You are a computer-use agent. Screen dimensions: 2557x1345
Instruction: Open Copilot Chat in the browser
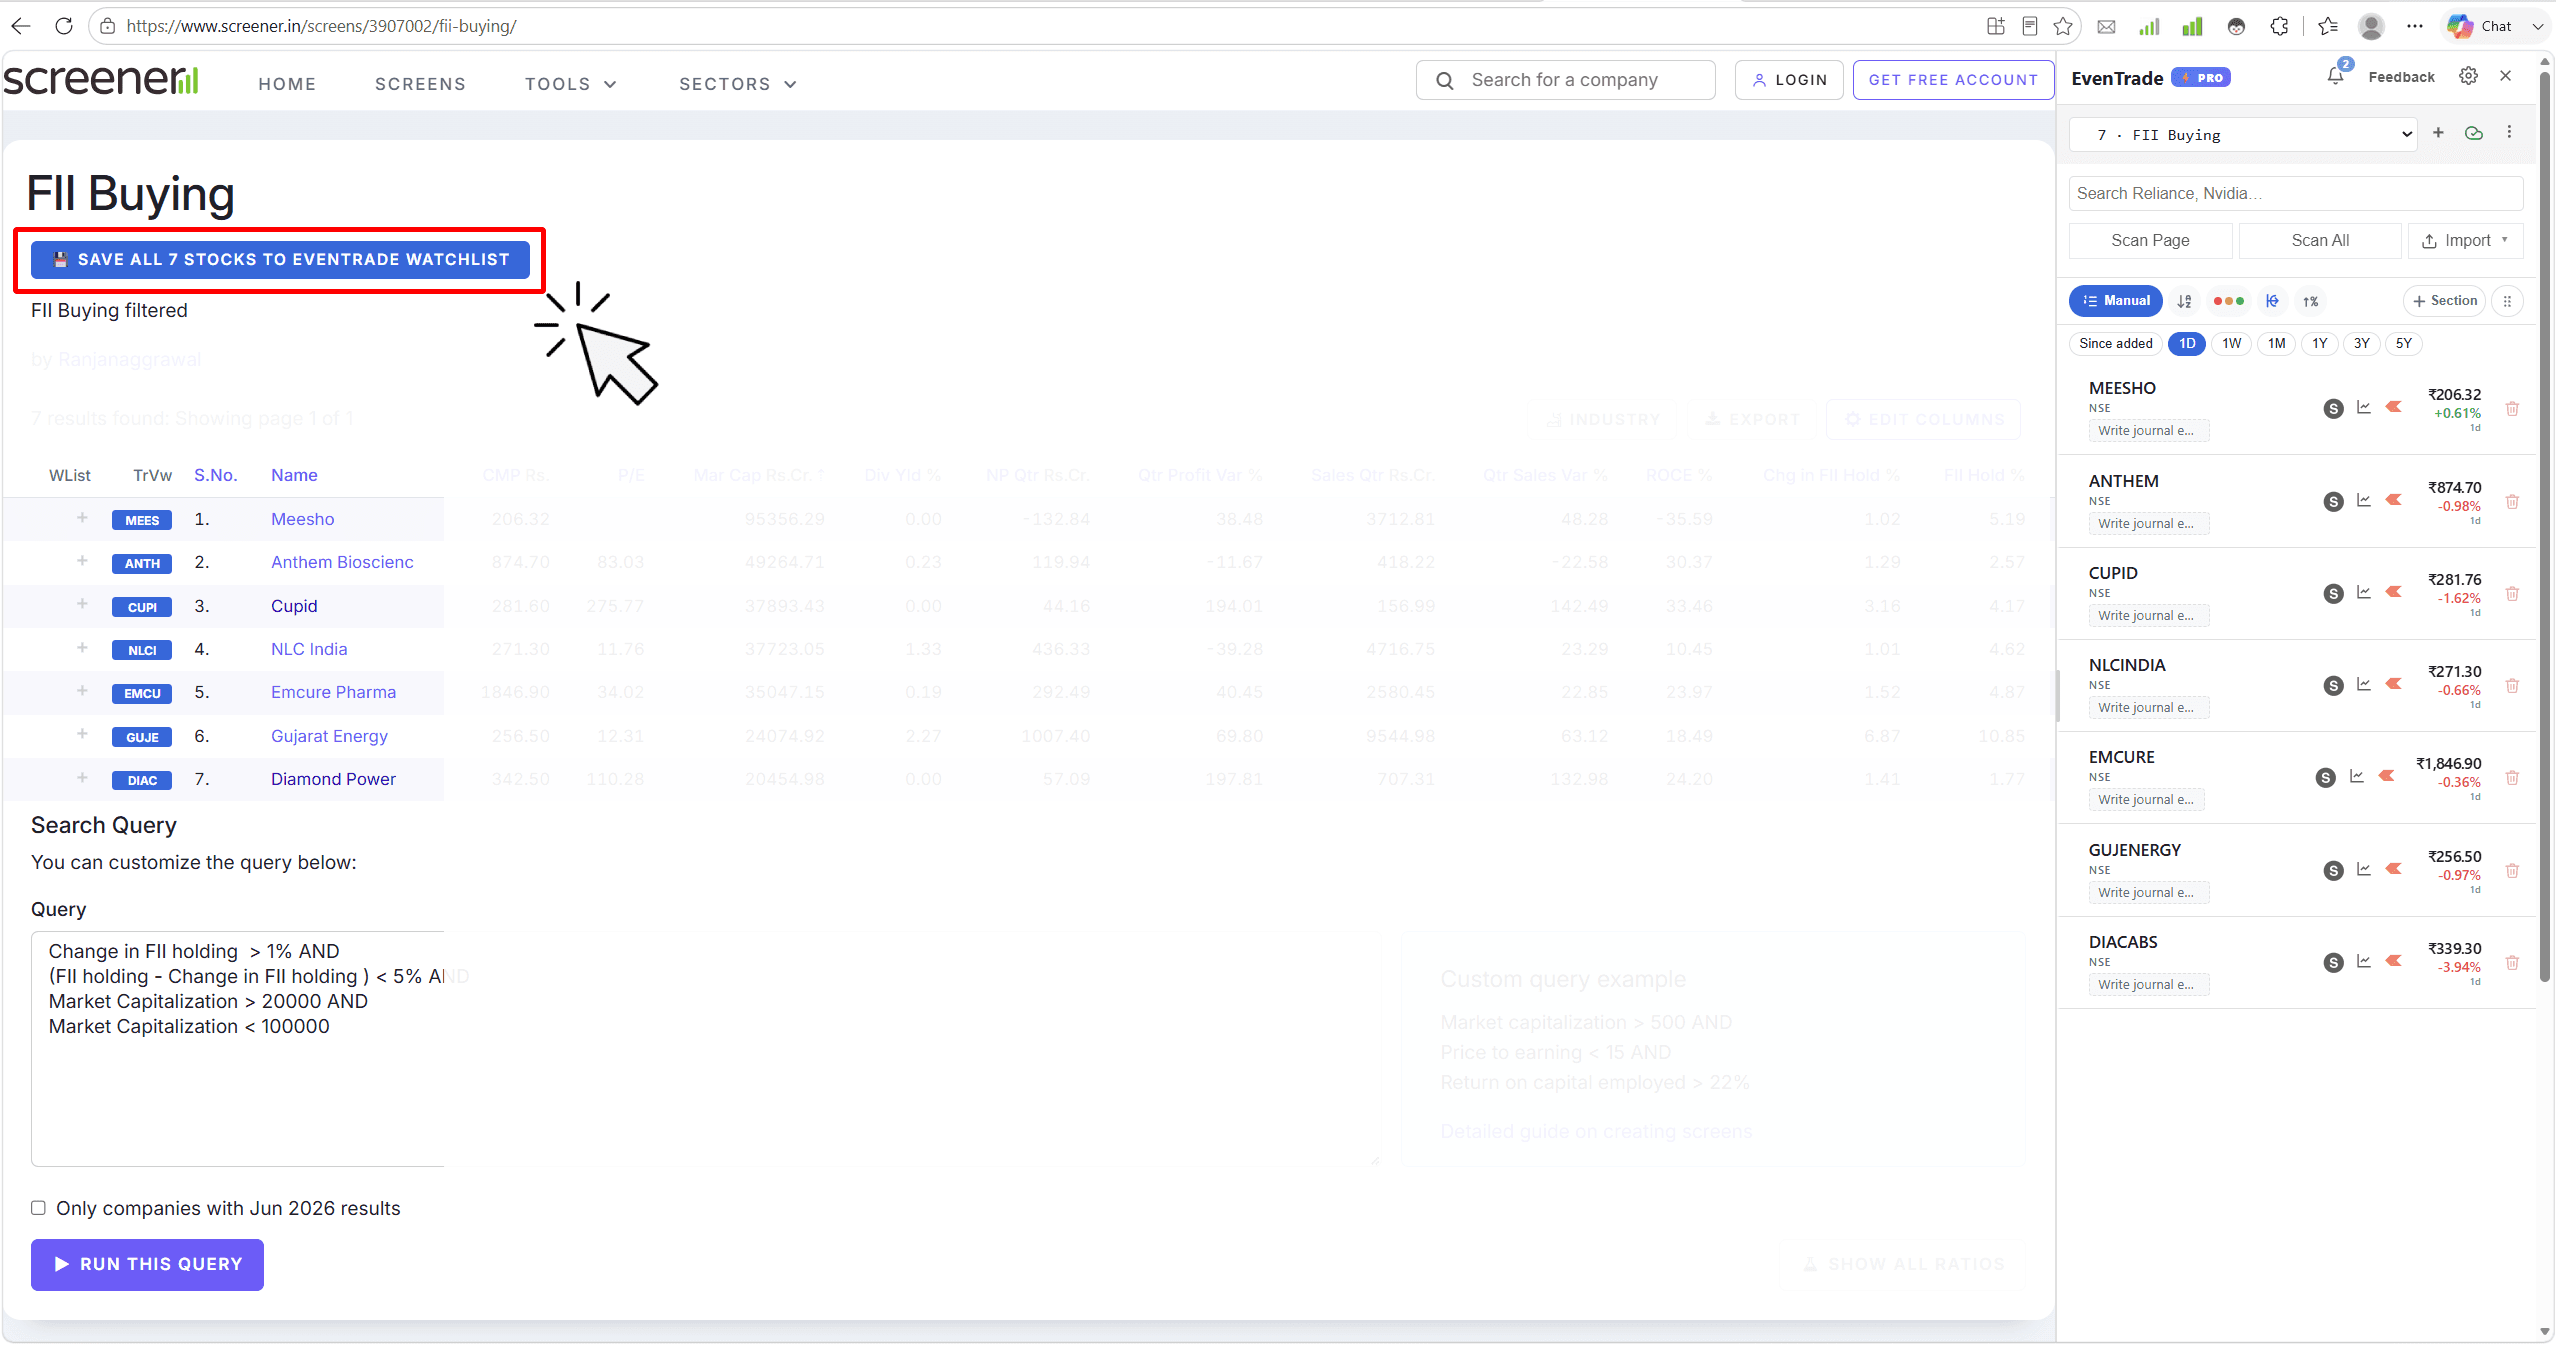pos(2479,26)
